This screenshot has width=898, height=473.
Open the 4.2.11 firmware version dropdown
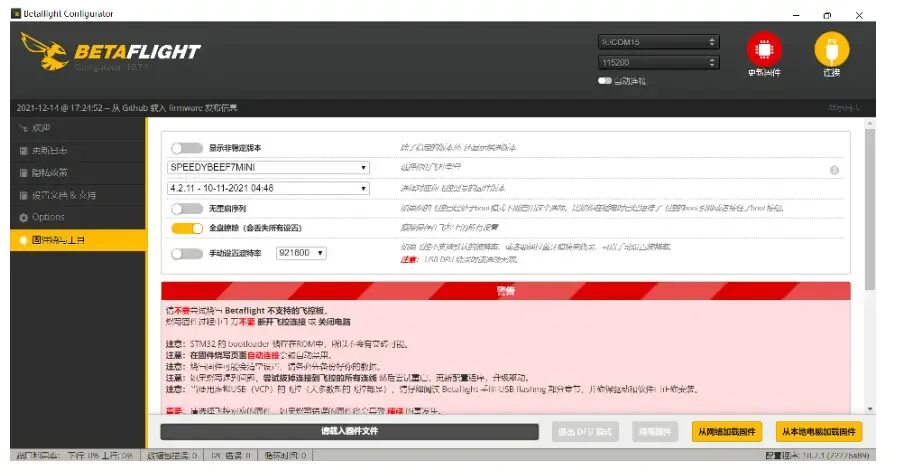268,188
